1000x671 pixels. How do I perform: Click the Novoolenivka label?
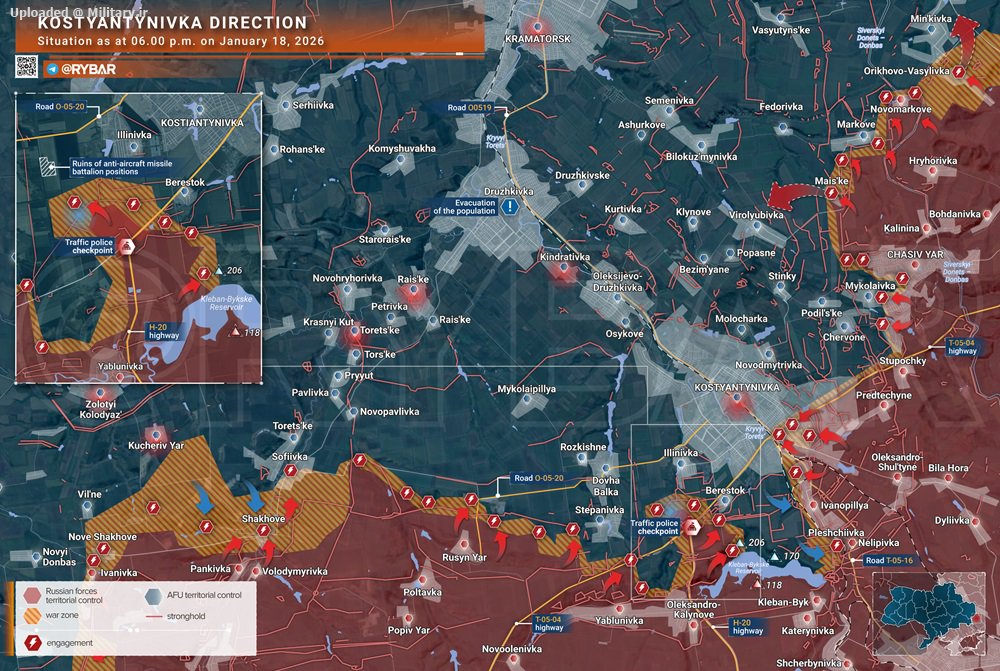(511, 649)
